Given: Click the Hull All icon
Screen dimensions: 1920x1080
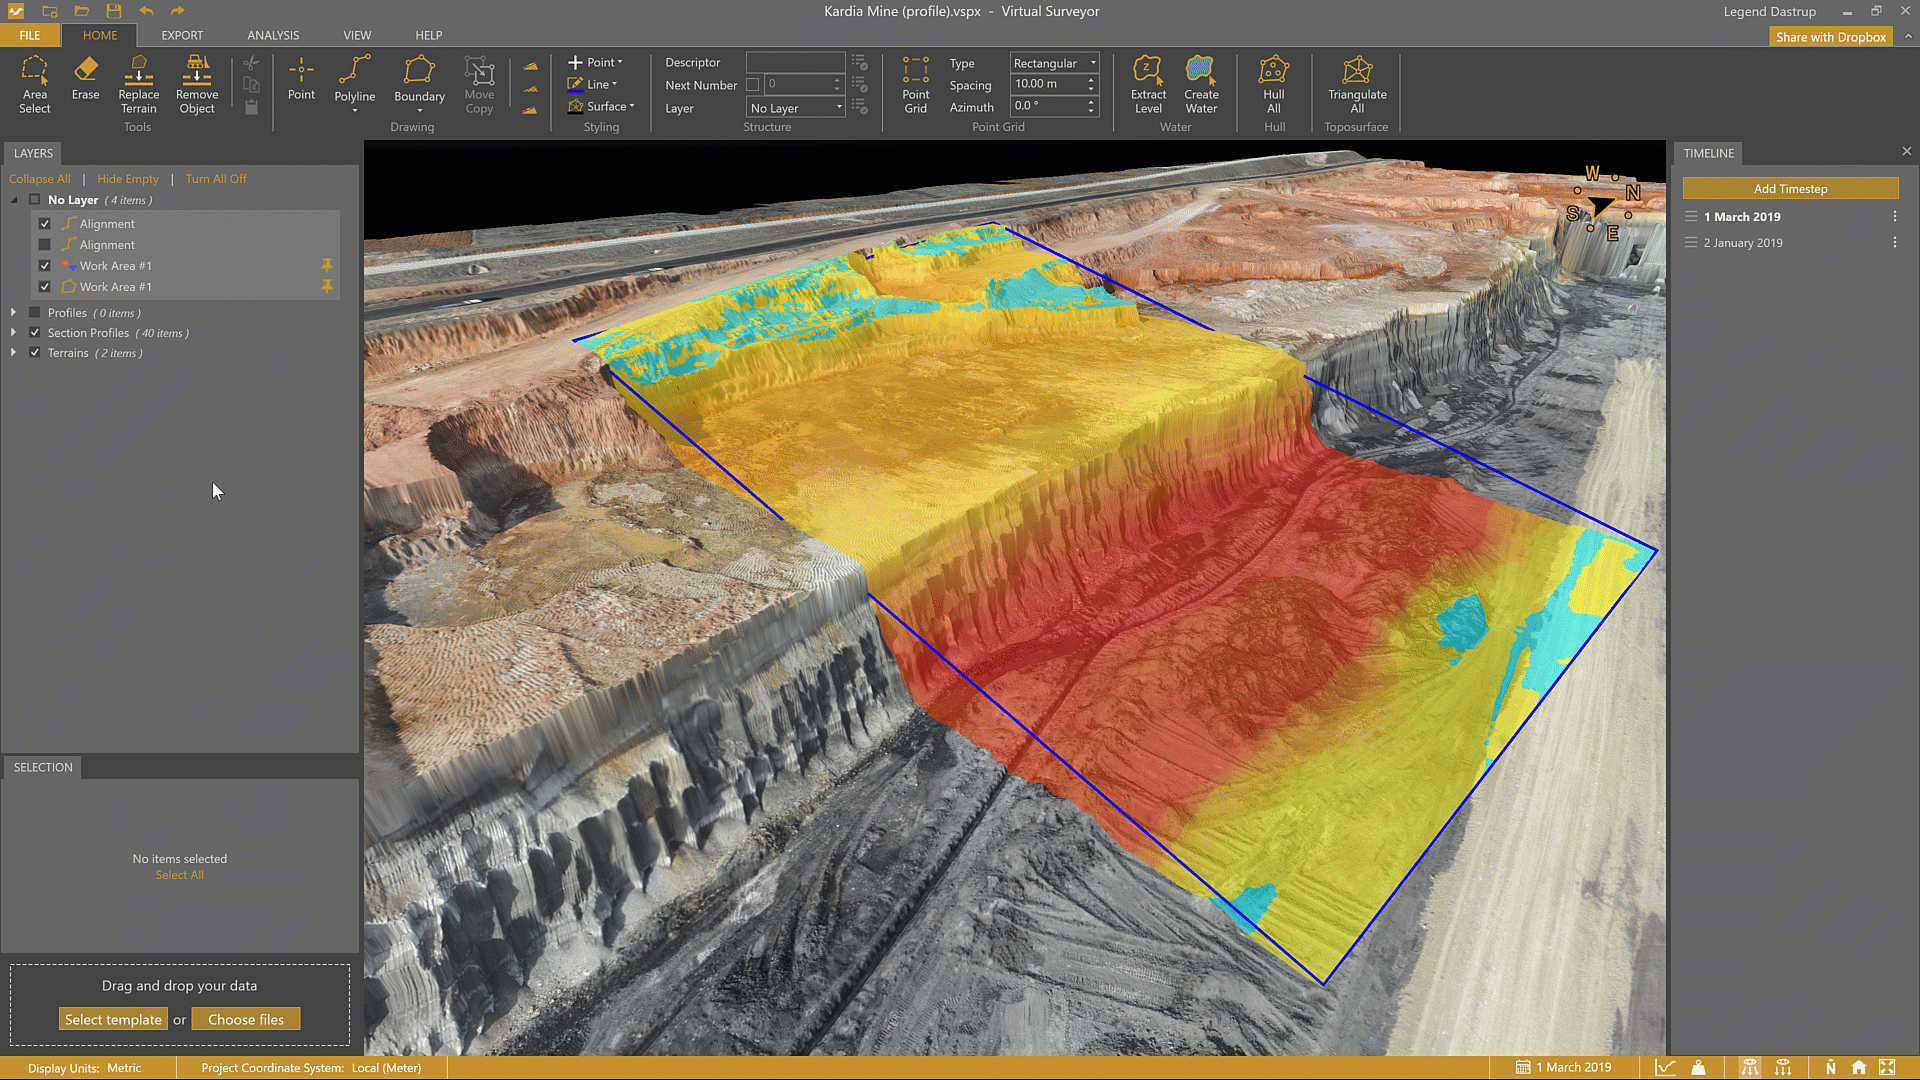Looking at the screenshot, I should point(1273,84).
